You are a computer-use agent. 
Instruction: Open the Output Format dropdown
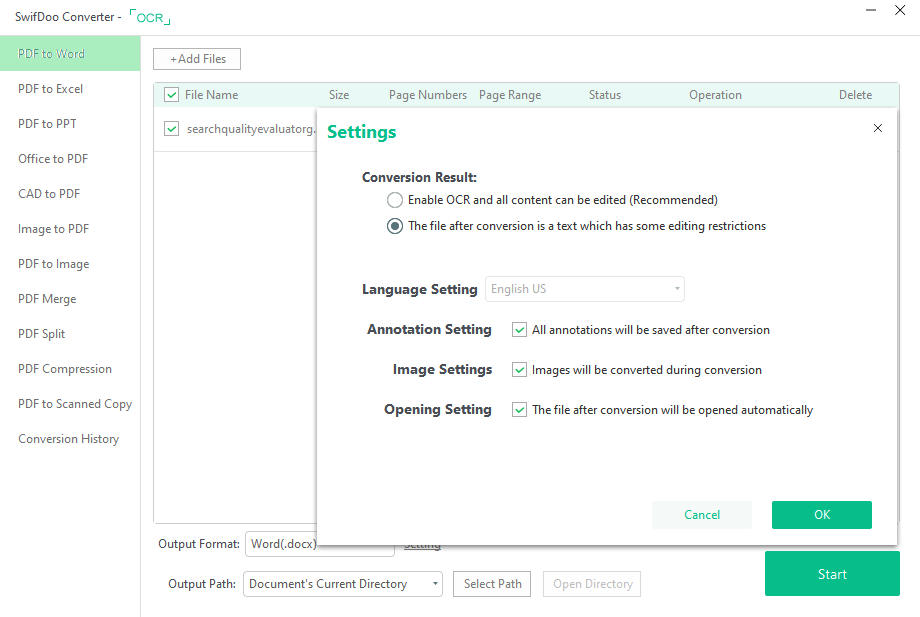[320, 544]
